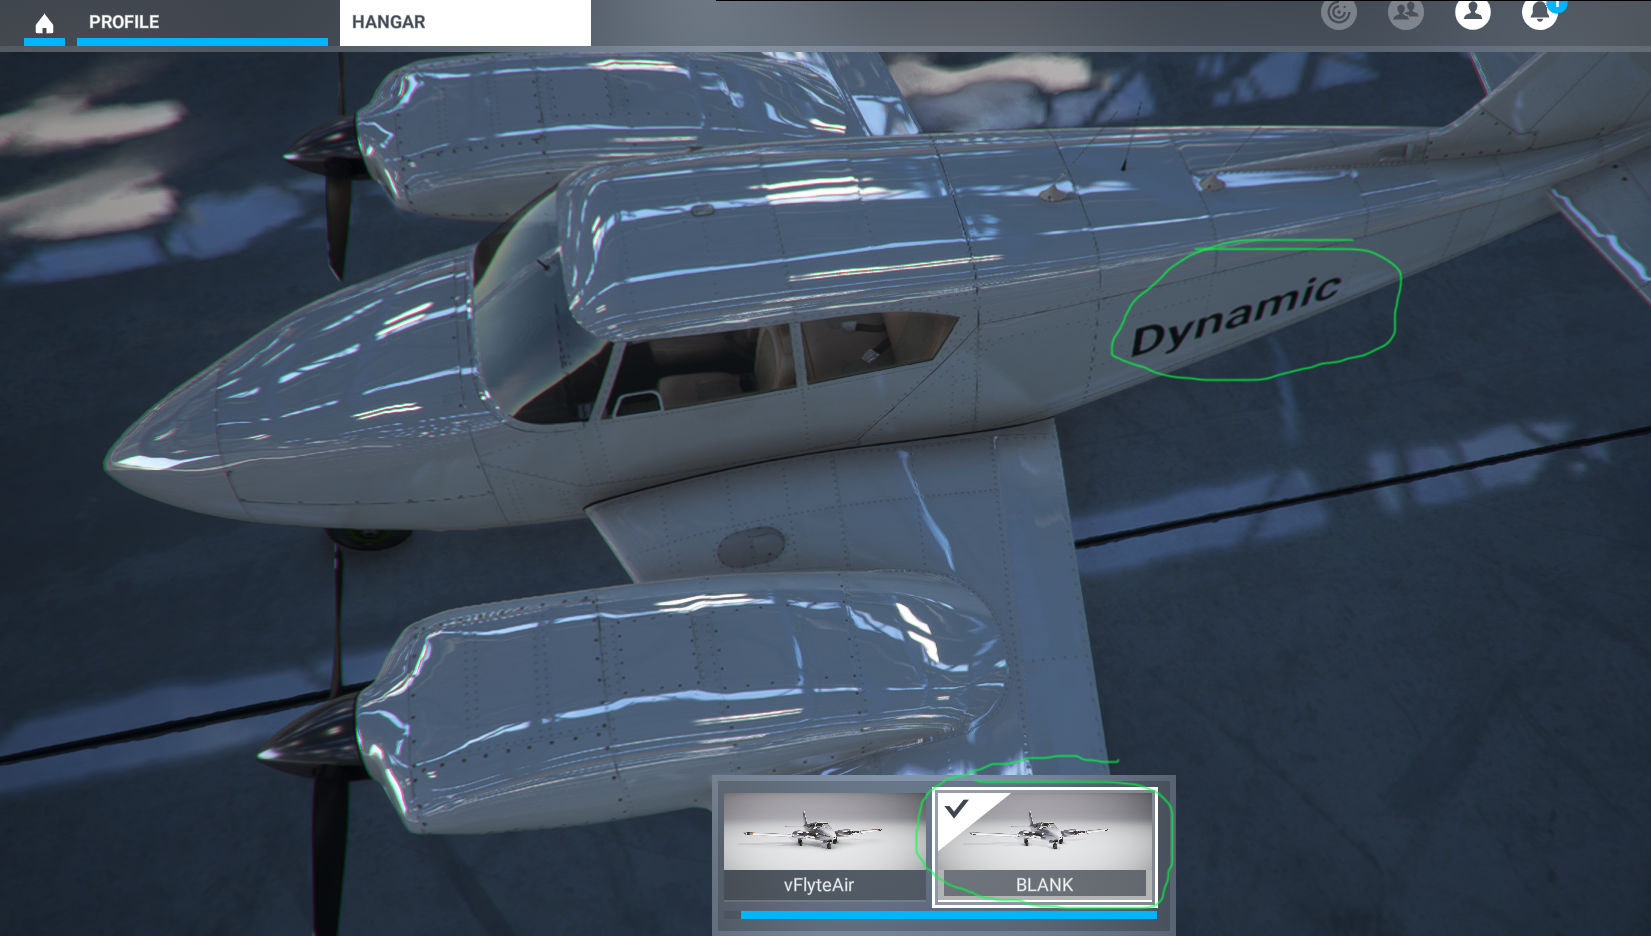Open the notifications bell
Image resolution: width=1651 pixels, height=936 pixels.
(1538, 13)
